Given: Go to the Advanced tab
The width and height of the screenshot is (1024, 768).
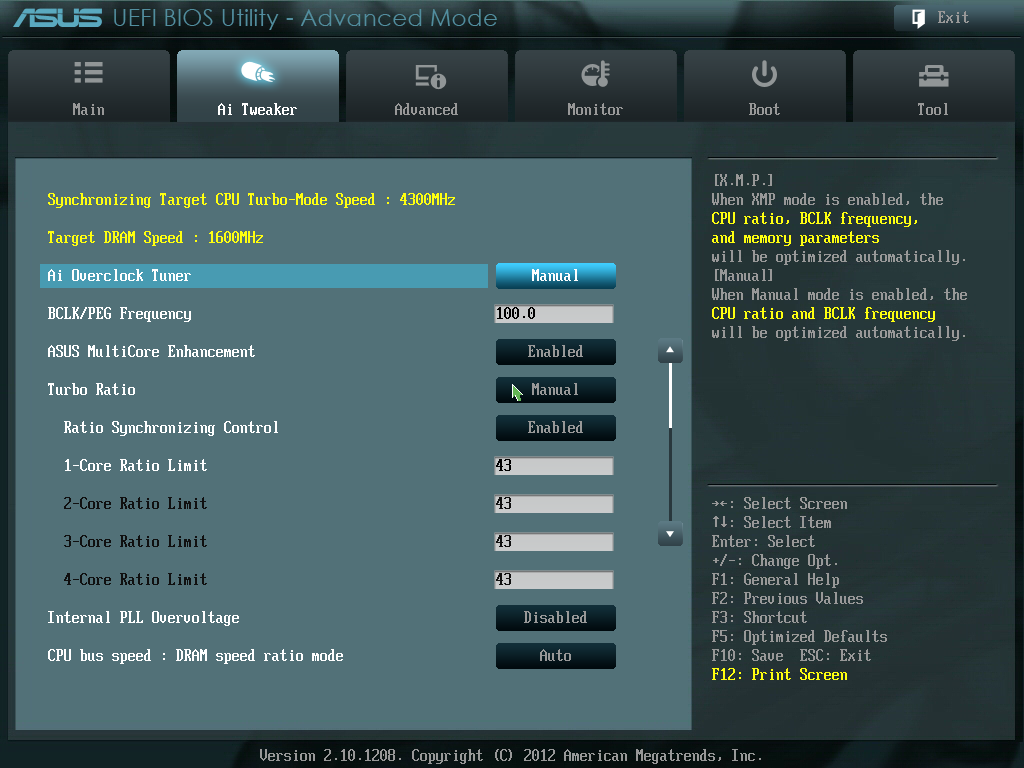Looking at the screenshot, I should [426, 86].
